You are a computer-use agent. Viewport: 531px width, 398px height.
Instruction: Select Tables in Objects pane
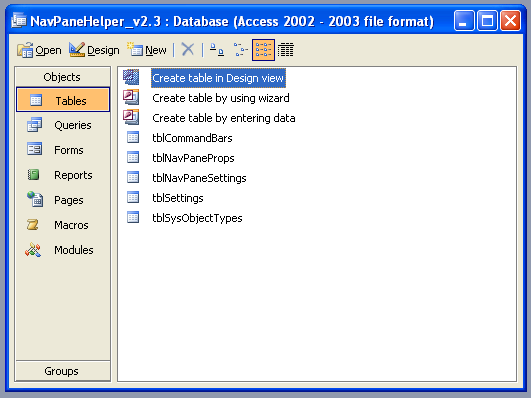pyautogui.click(x=63, y=100)
